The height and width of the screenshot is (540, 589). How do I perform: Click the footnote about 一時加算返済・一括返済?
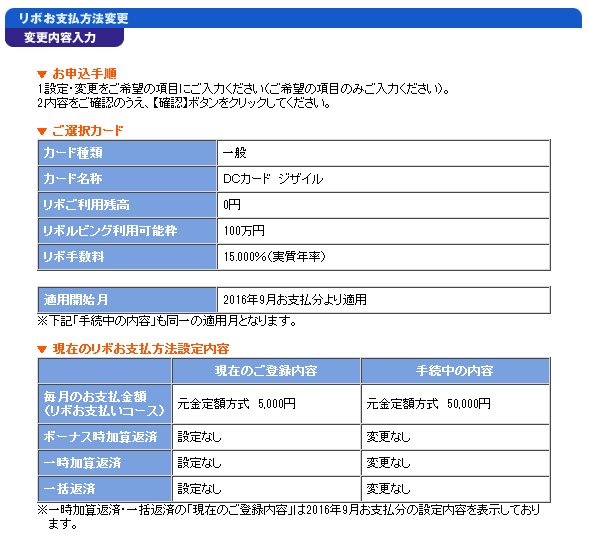tap(288, 517)
